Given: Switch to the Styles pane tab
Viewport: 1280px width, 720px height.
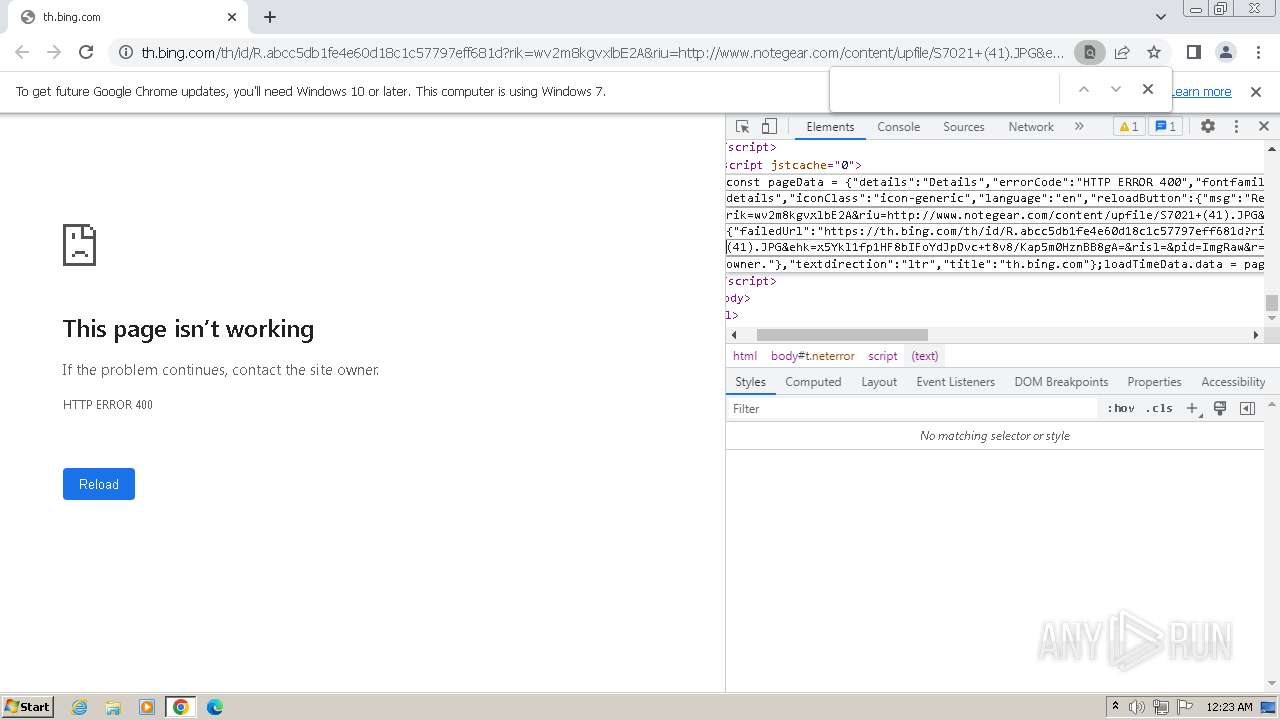Looking at the screenshot, I should point(750,382).
